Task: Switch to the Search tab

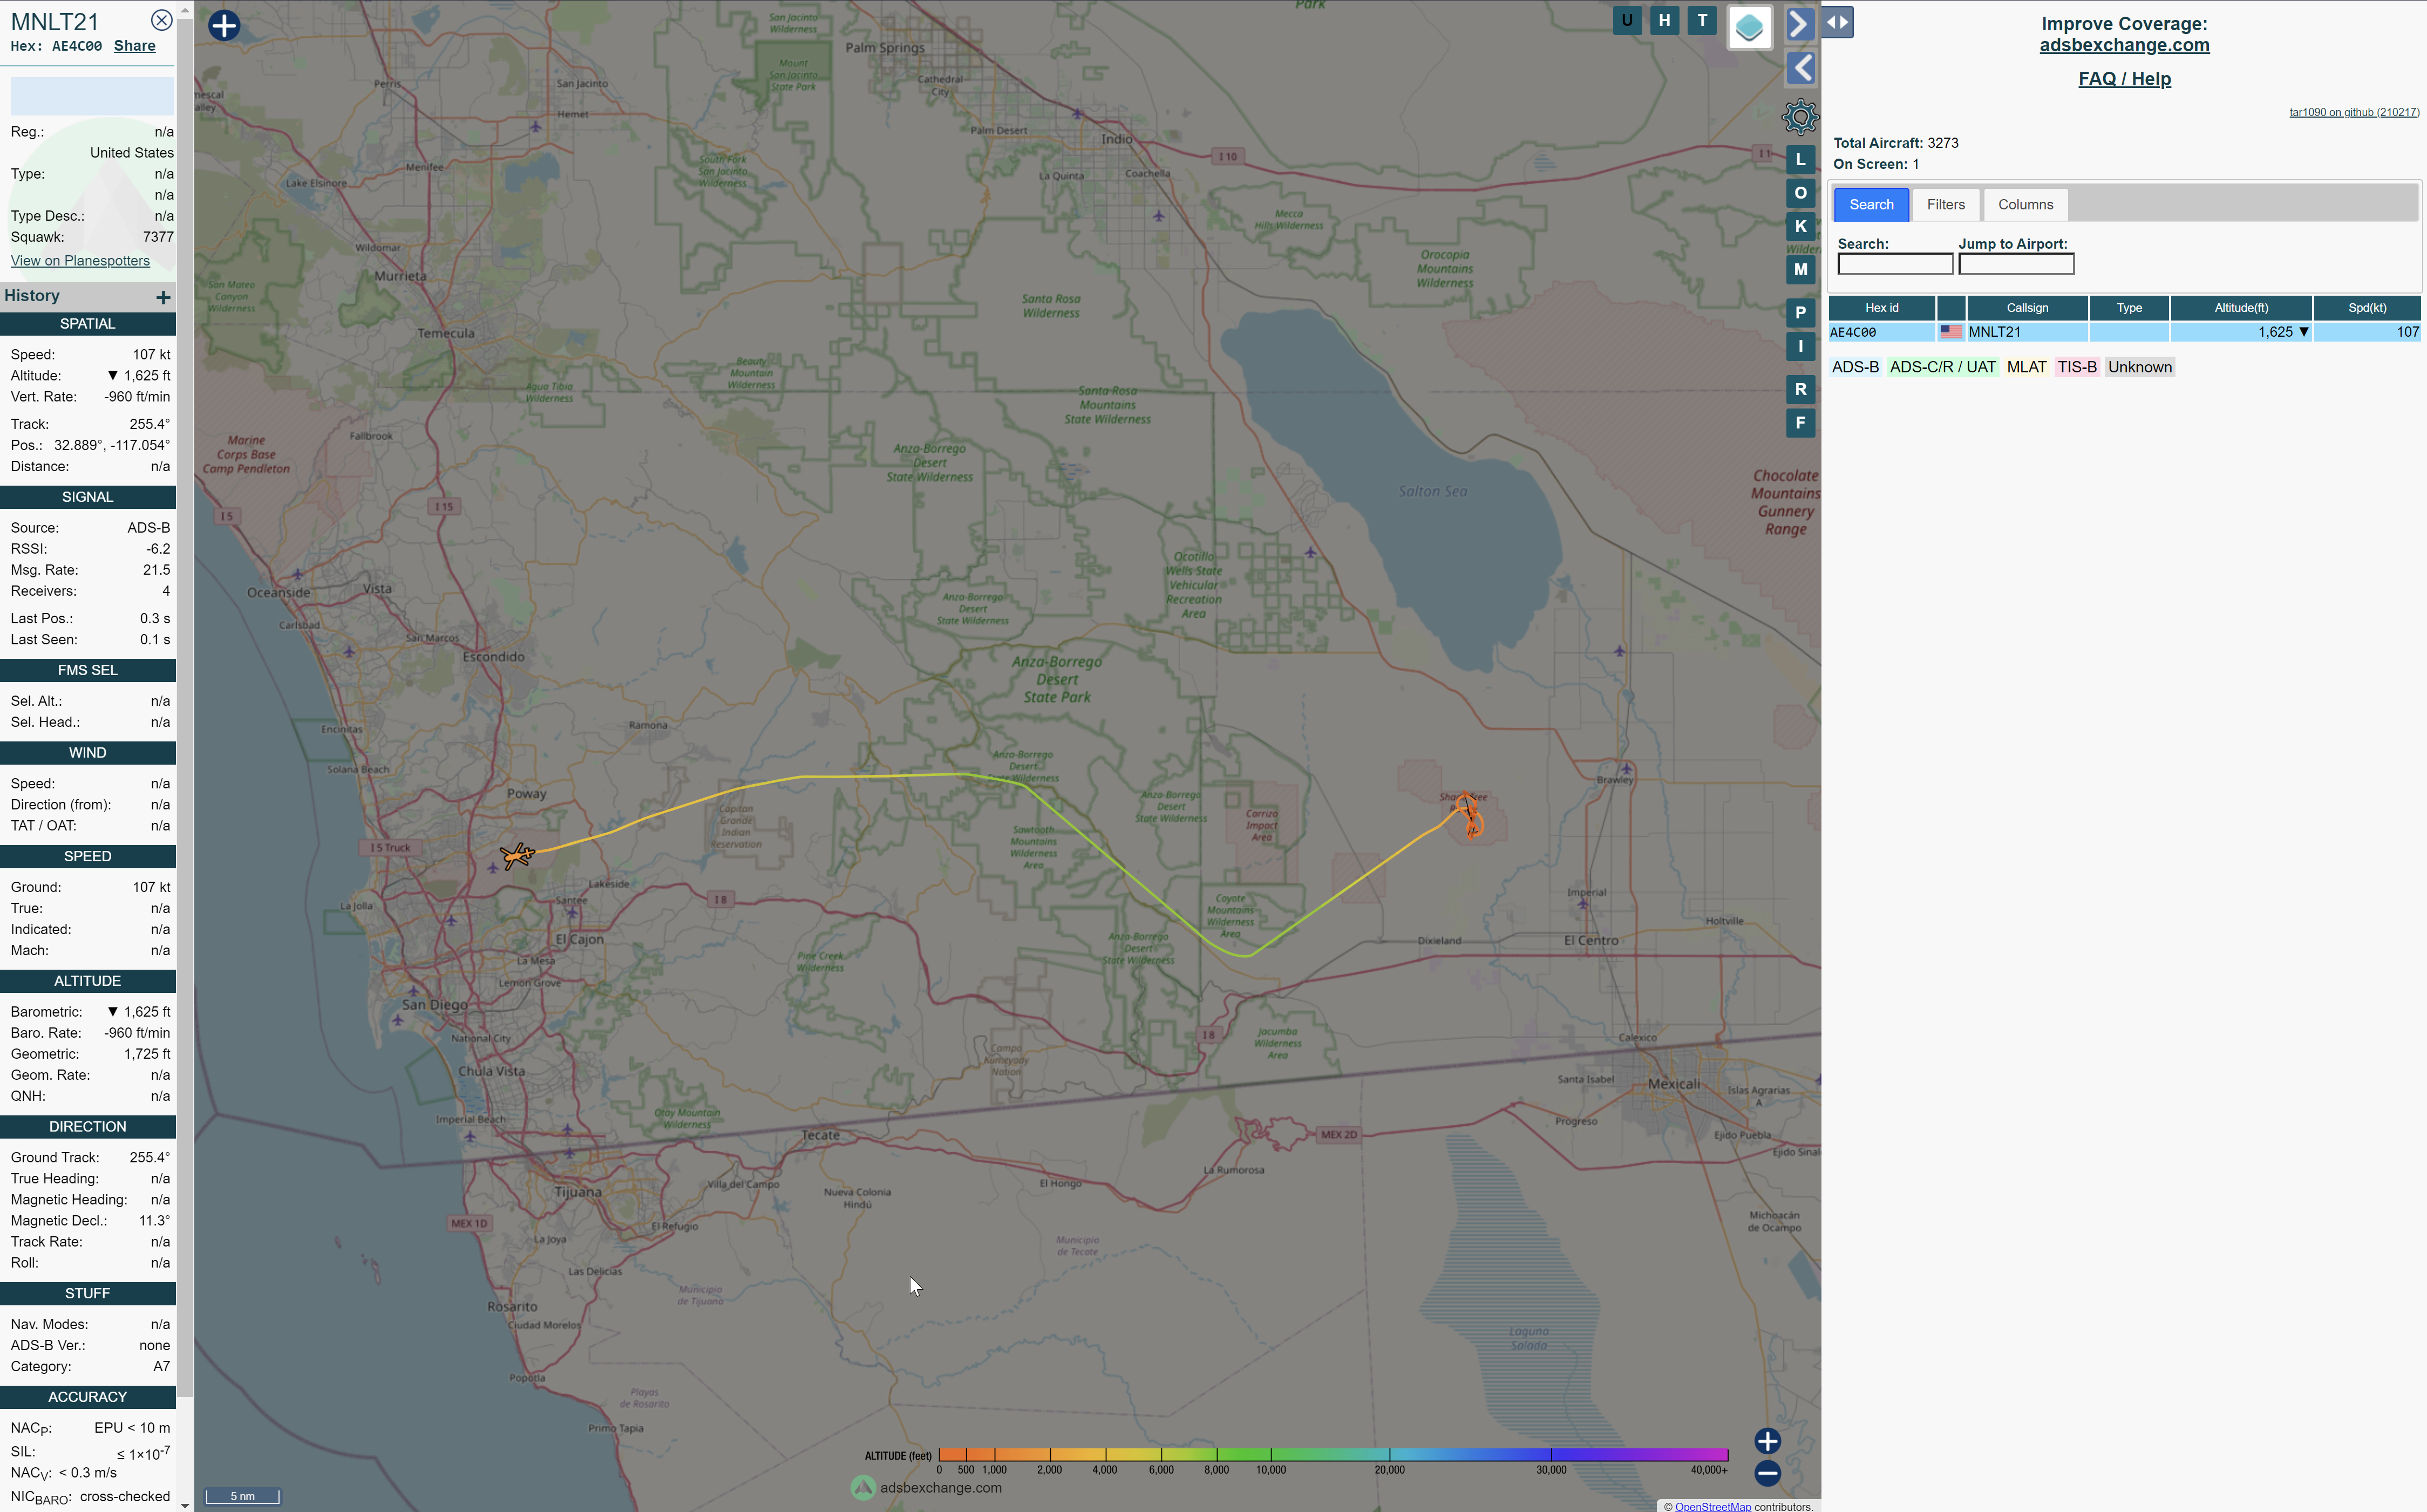Action: (x=1871, y=204)
